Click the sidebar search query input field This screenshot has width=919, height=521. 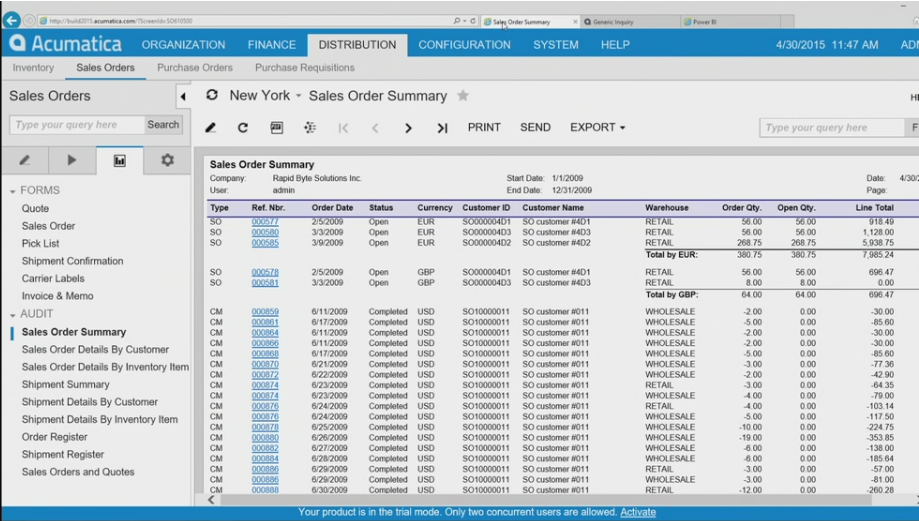[x=75, y=125]
